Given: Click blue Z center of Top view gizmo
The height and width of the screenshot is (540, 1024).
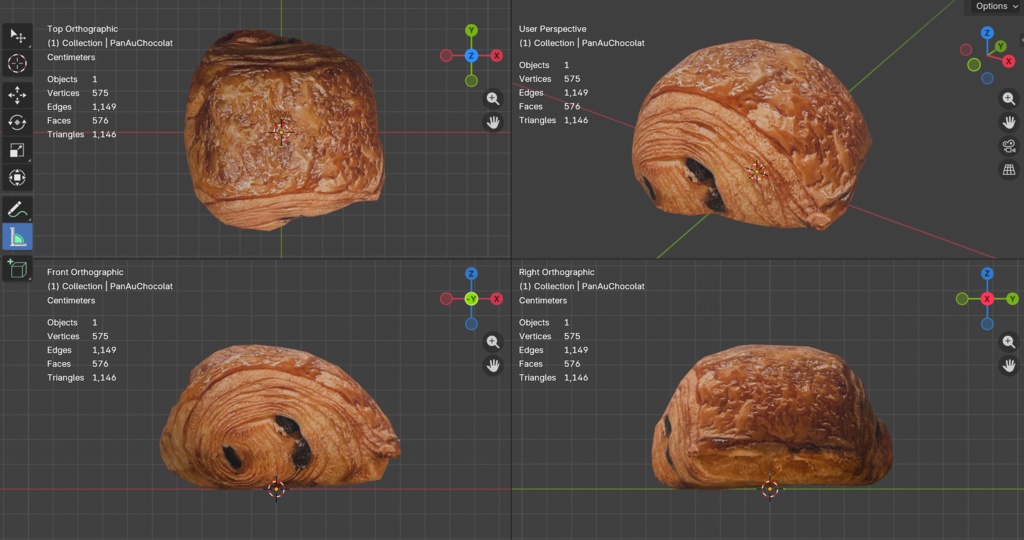Looking at the screenshot, I should pos(472,56).
